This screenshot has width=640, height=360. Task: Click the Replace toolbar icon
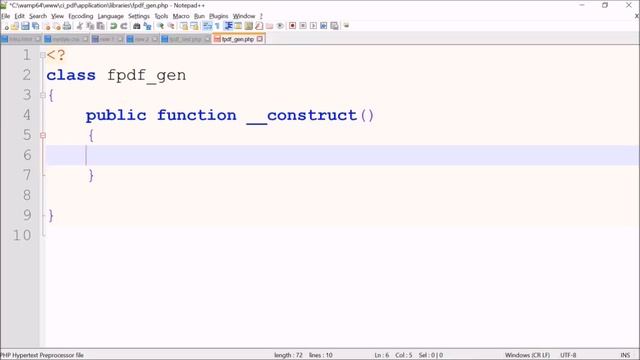(x=147, y=26)
